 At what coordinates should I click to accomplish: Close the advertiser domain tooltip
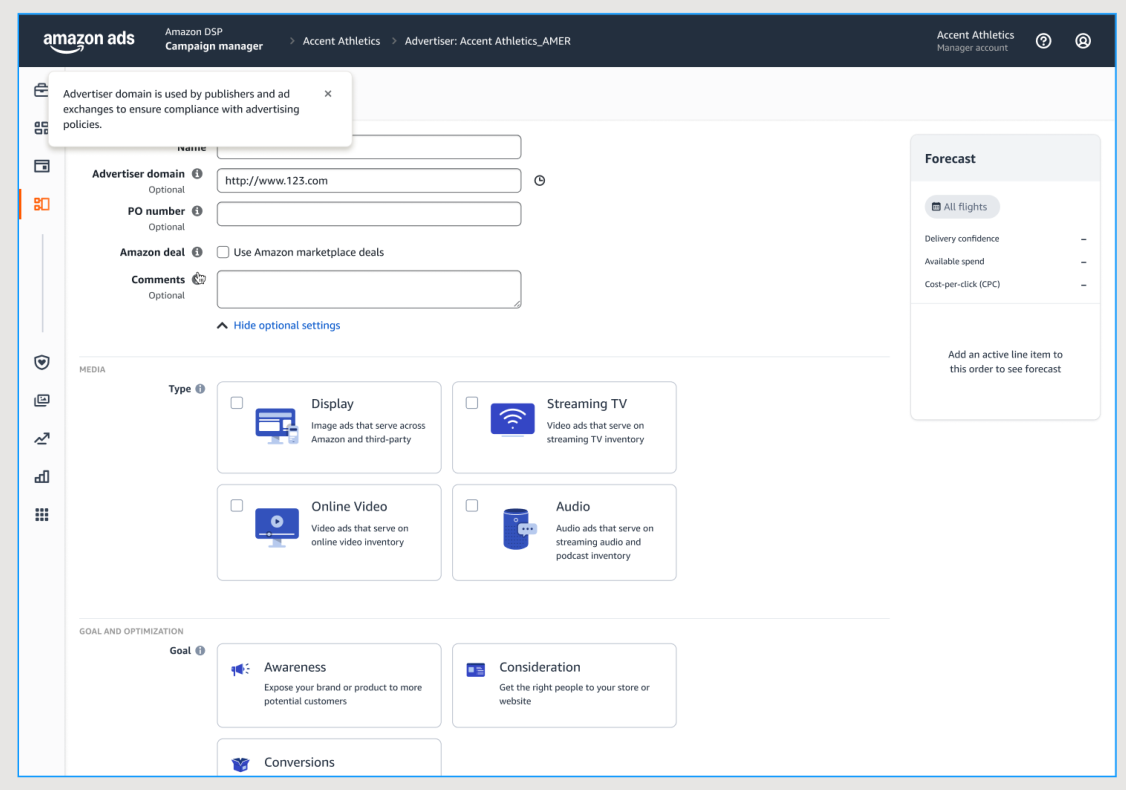pyautogui.click(x=328, y=93)
